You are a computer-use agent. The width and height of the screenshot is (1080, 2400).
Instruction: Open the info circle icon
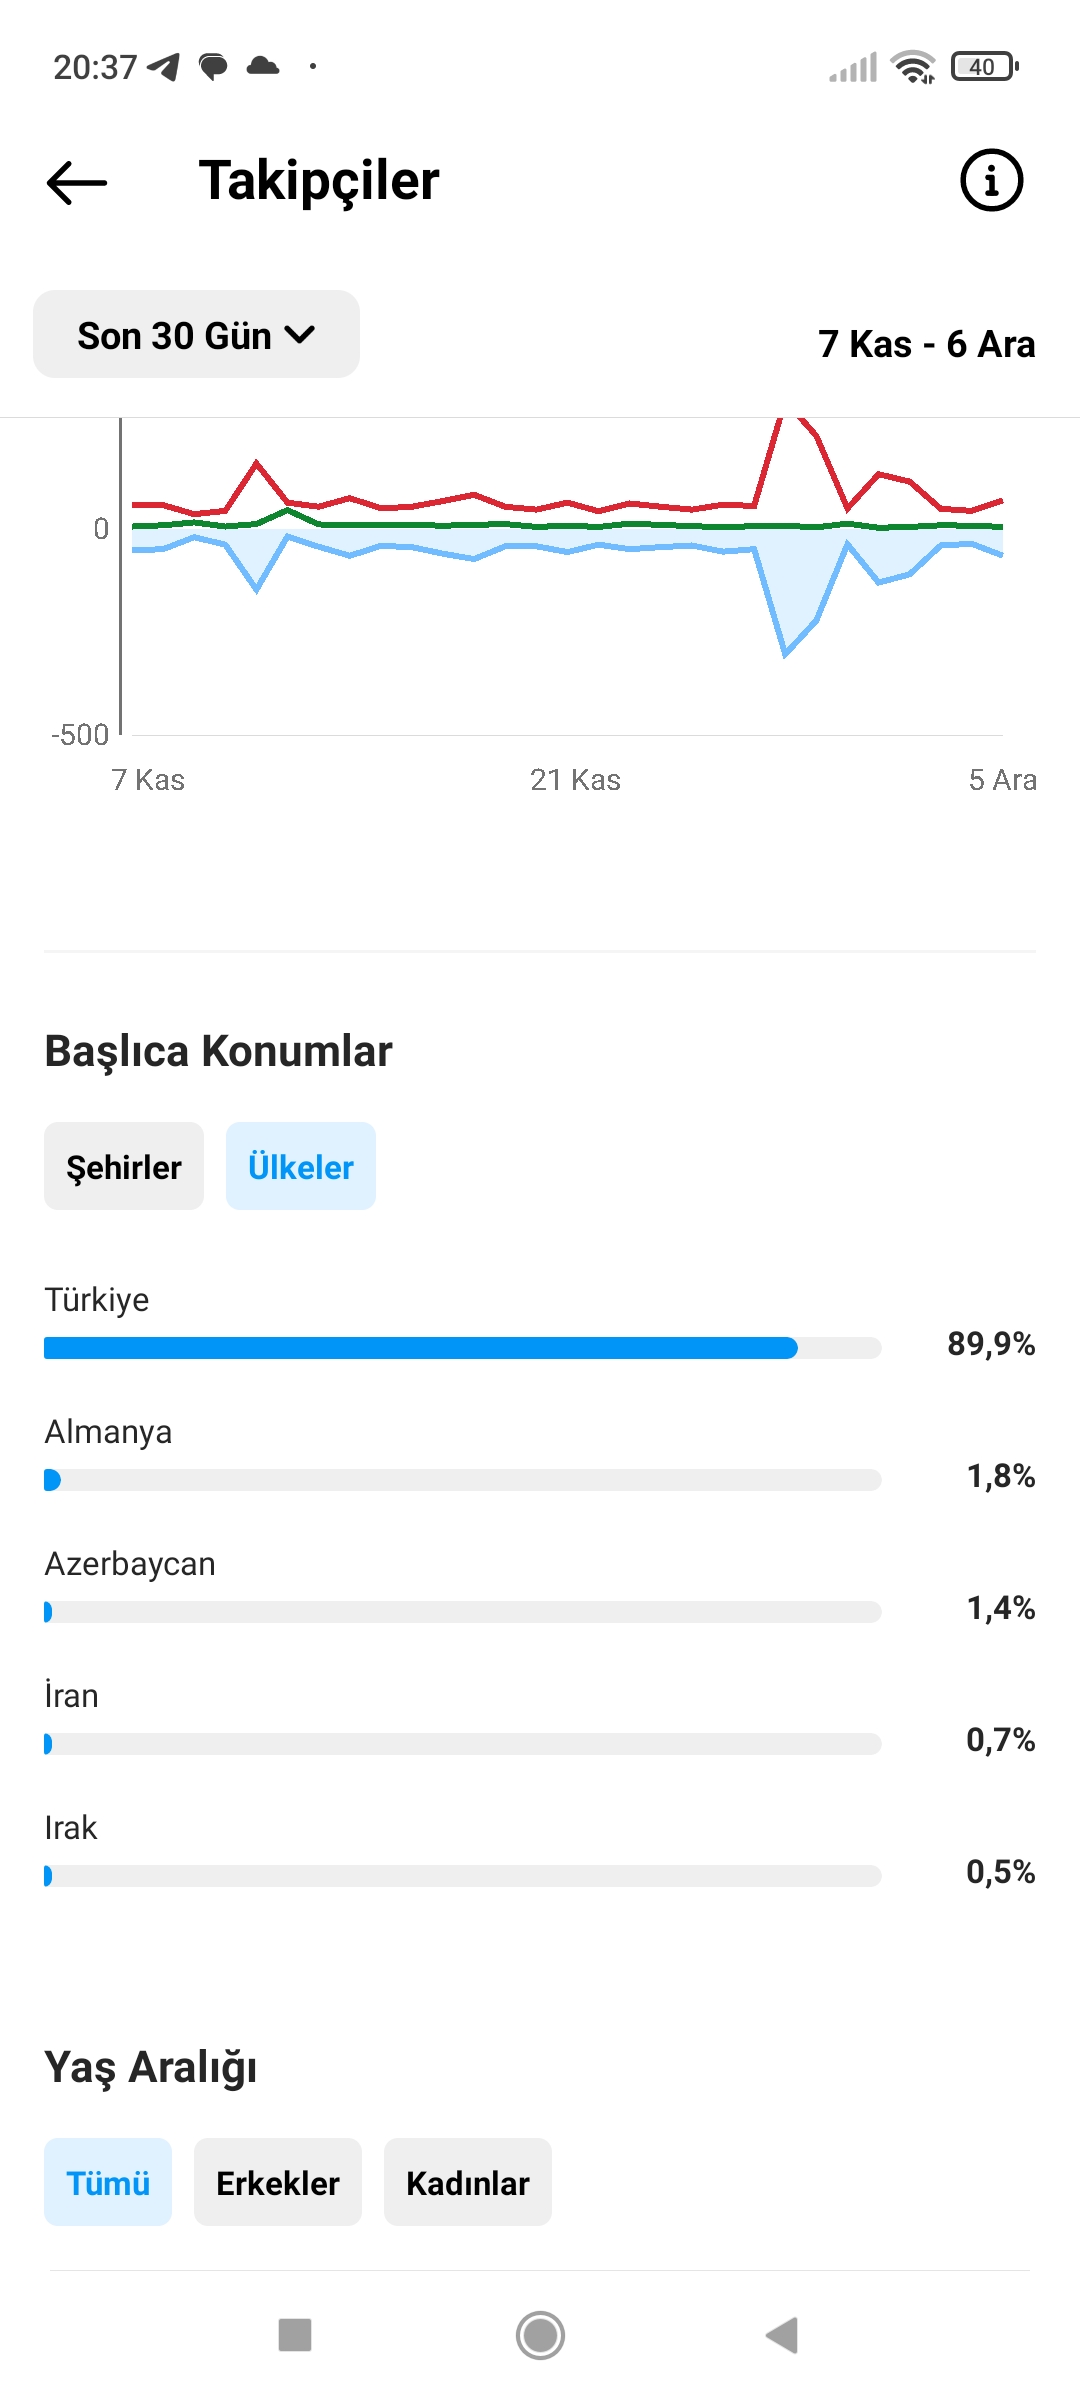991,181
